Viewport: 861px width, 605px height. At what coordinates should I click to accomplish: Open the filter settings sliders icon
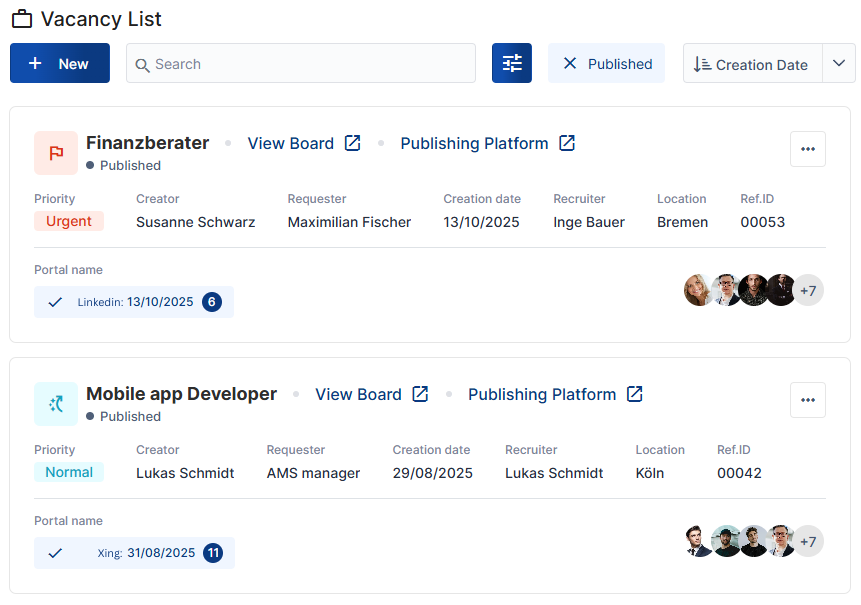pos(512,63)
